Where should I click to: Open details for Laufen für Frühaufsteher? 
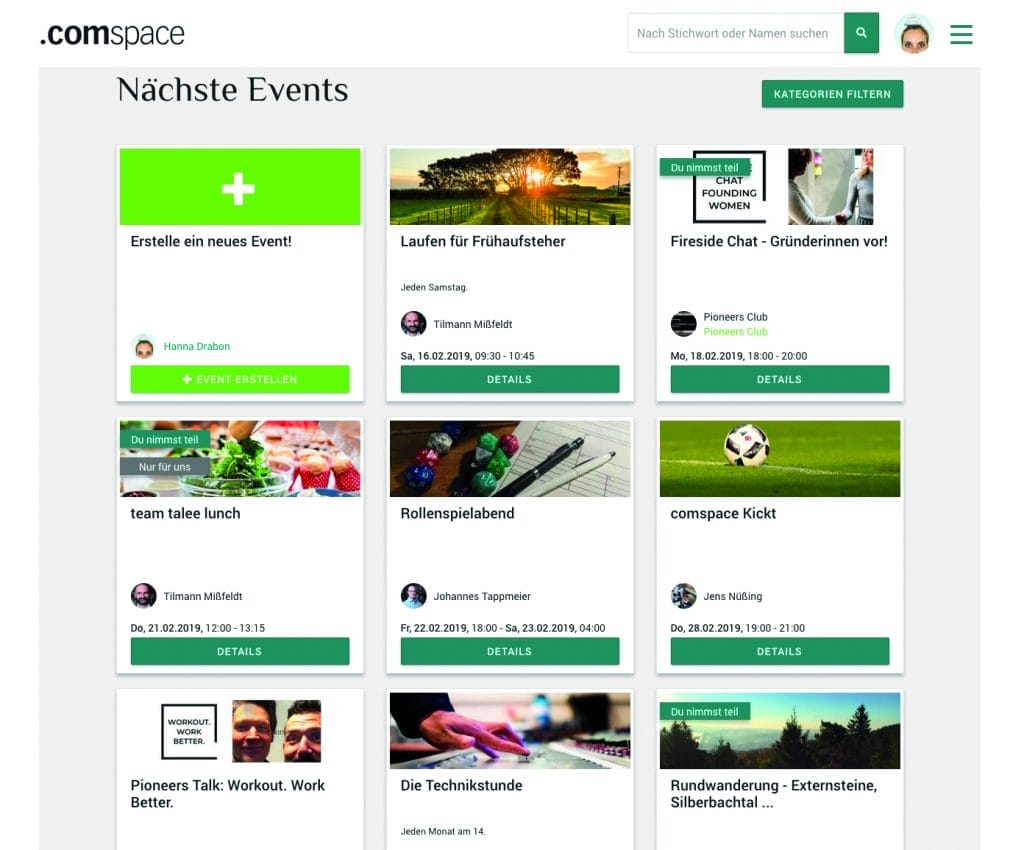[509, 379]
